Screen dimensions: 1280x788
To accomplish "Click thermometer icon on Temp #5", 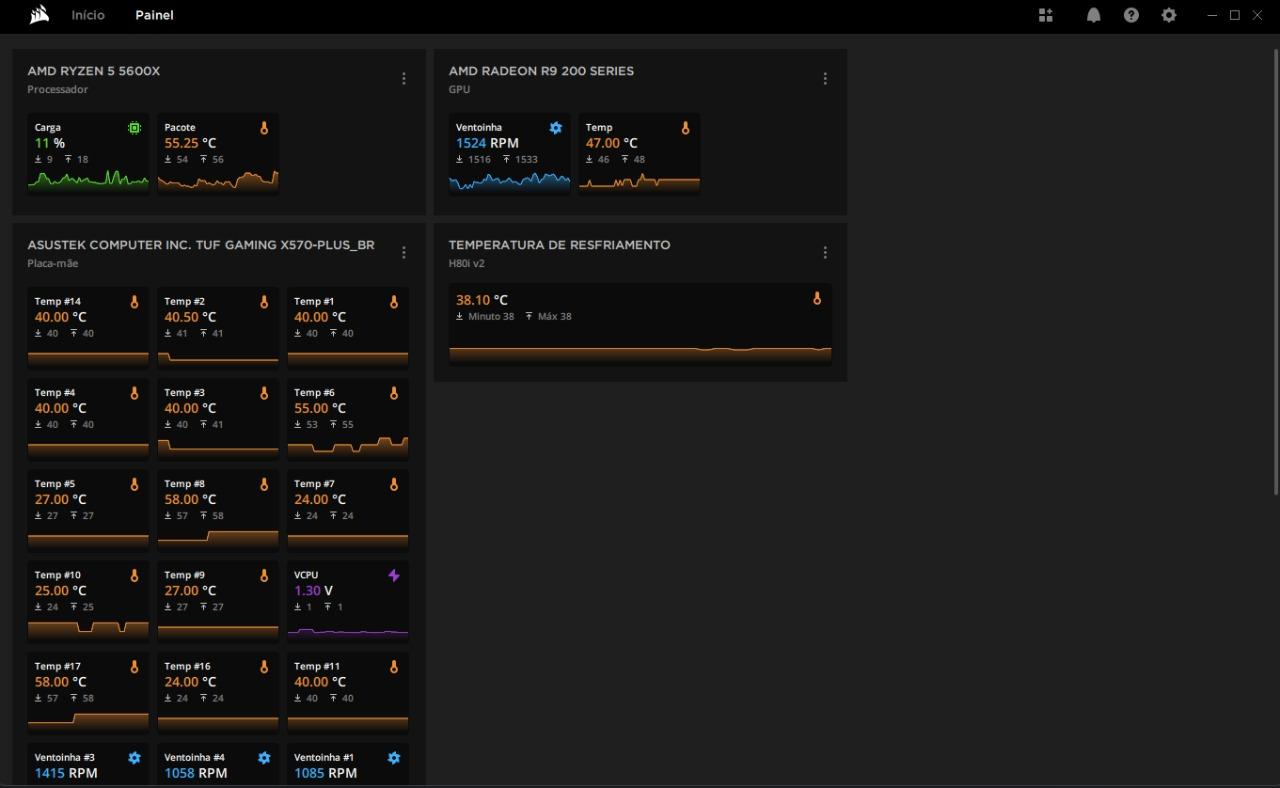I will (134, 484).
